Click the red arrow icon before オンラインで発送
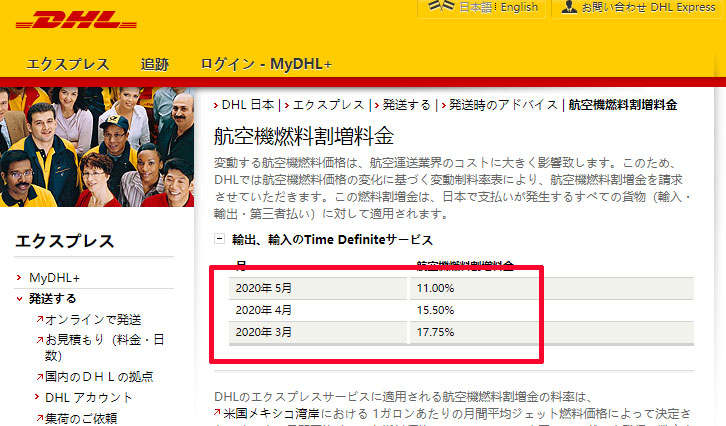726x426 pixels. (40, 319)
